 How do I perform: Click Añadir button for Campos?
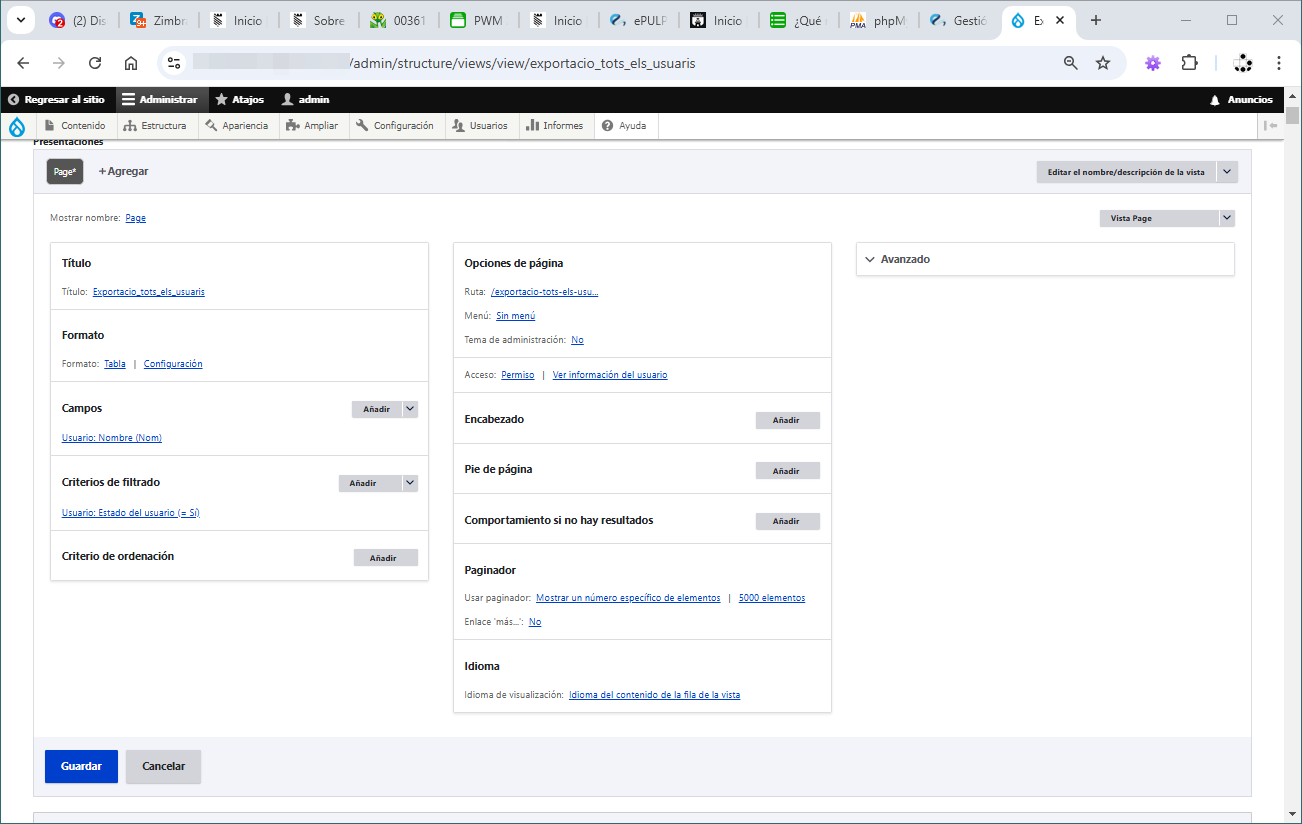coord(377,409)
